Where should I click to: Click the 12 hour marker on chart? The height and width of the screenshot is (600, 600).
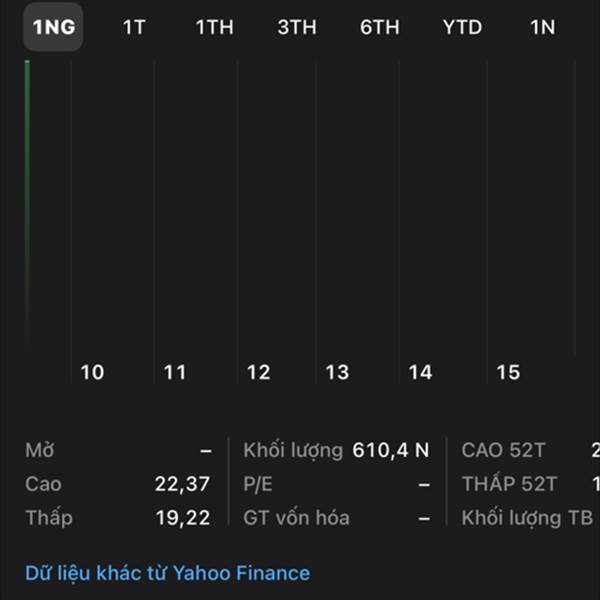tap(258, 372)
